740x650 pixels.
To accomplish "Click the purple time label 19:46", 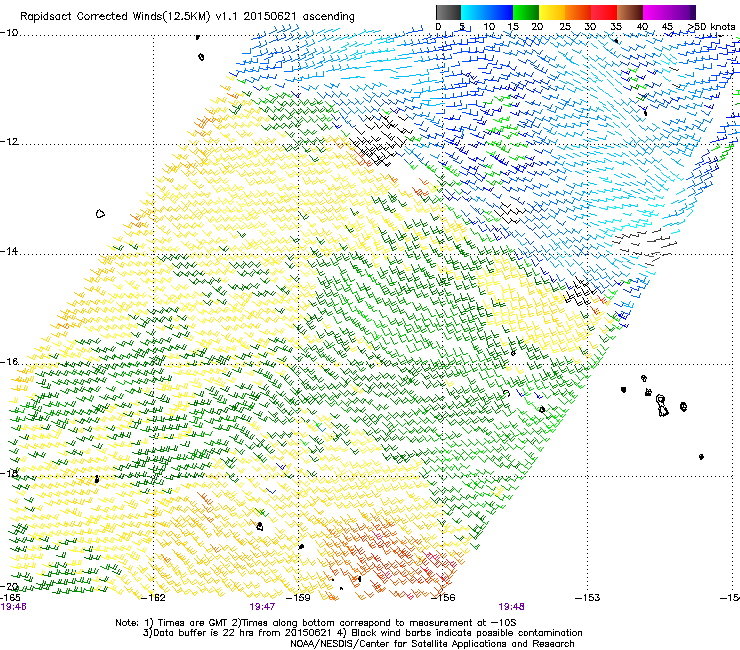I will [x=14, y=607].
